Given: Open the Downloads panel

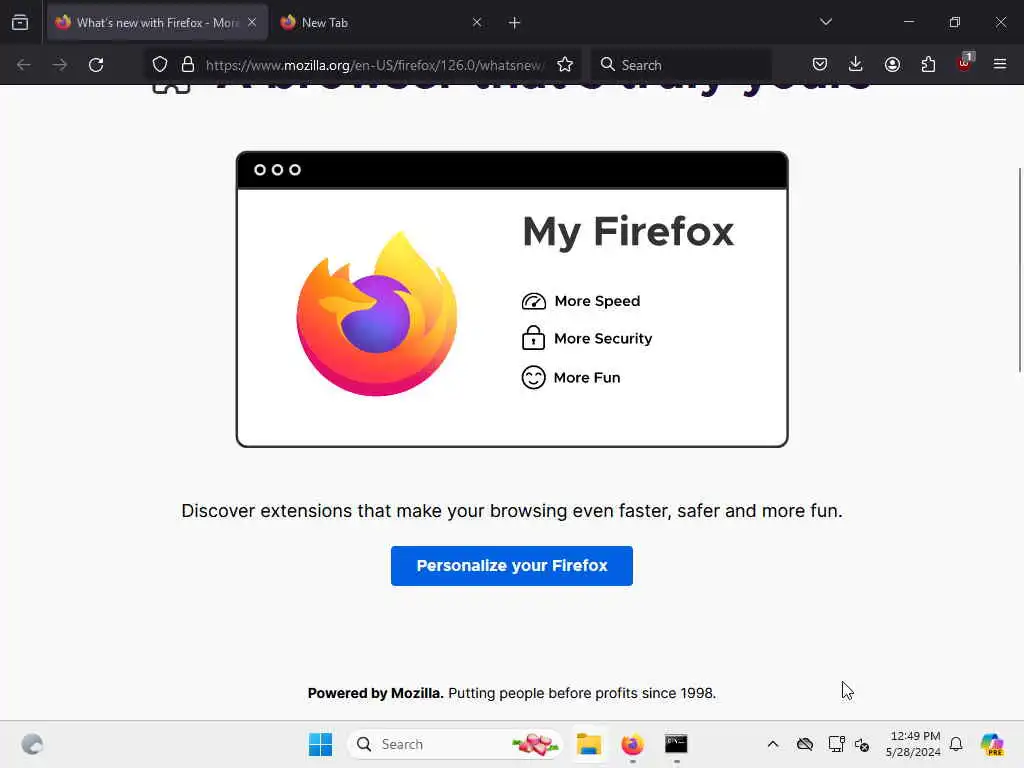Looking at the screenshot, I should (x=856, y=64).
